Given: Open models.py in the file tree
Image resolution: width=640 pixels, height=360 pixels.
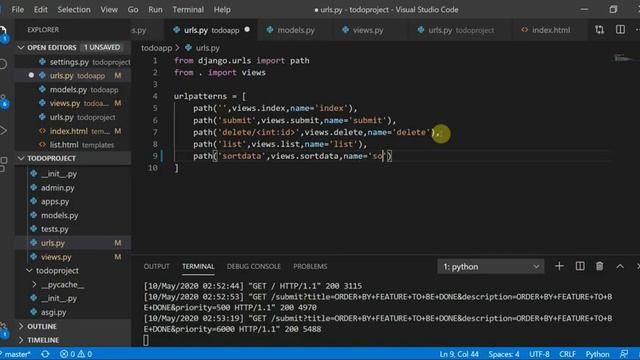Looking at the screenshot, I should [73, 216].
